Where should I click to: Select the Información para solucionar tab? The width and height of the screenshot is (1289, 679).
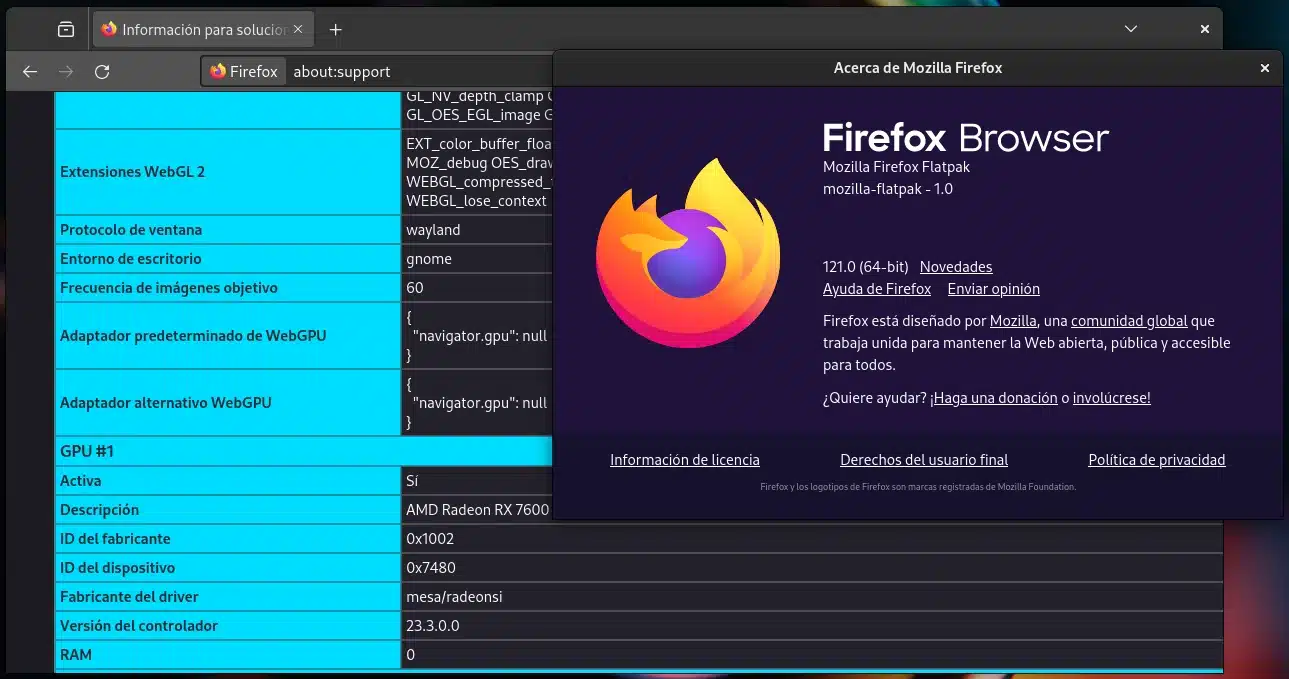[203, 30]
